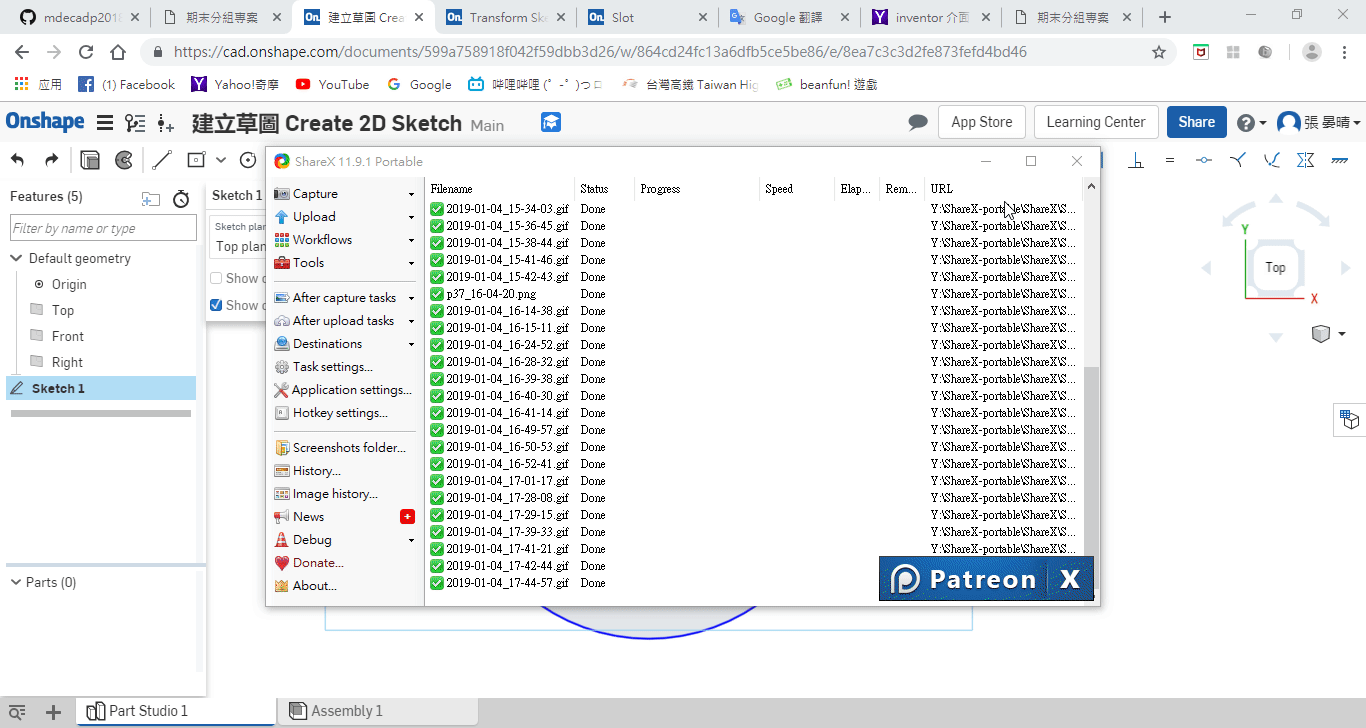Apply the Pierce constraint tool
Image resolution: width=1366 pixels, height=728 pixels.
(x=1272, y=160)
